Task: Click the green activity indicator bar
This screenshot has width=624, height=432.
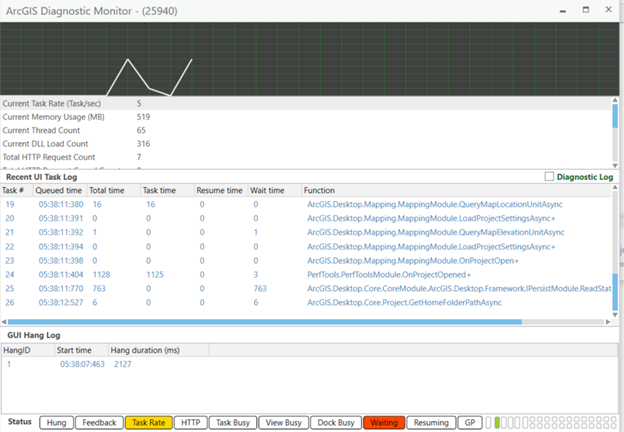Action: pos(497,422)
